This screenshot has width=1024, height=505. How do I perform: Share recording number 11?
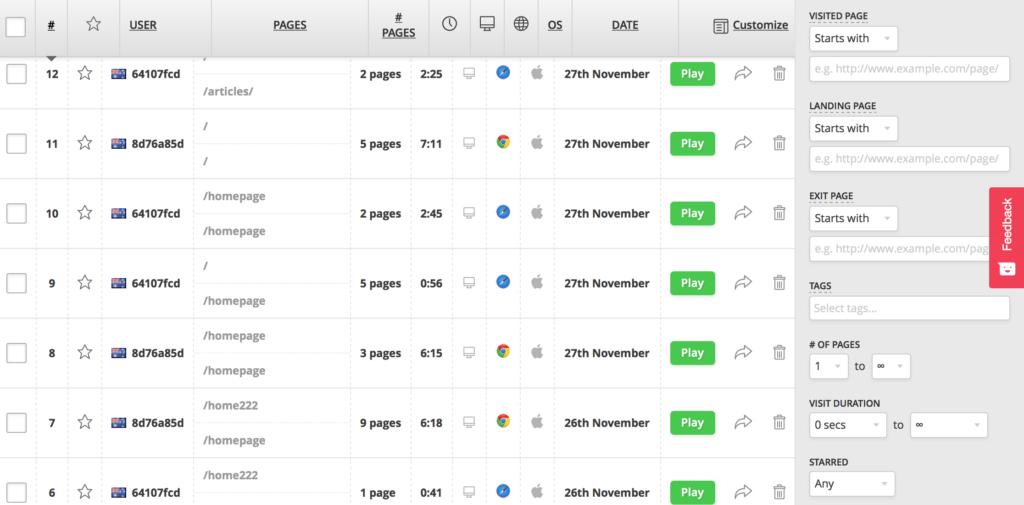(x=743, y=143)
